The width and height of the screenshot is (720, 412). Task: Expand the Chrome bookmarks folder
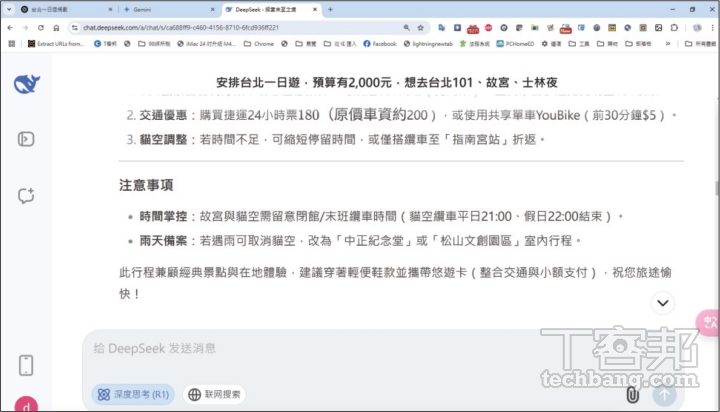[259, 44]
